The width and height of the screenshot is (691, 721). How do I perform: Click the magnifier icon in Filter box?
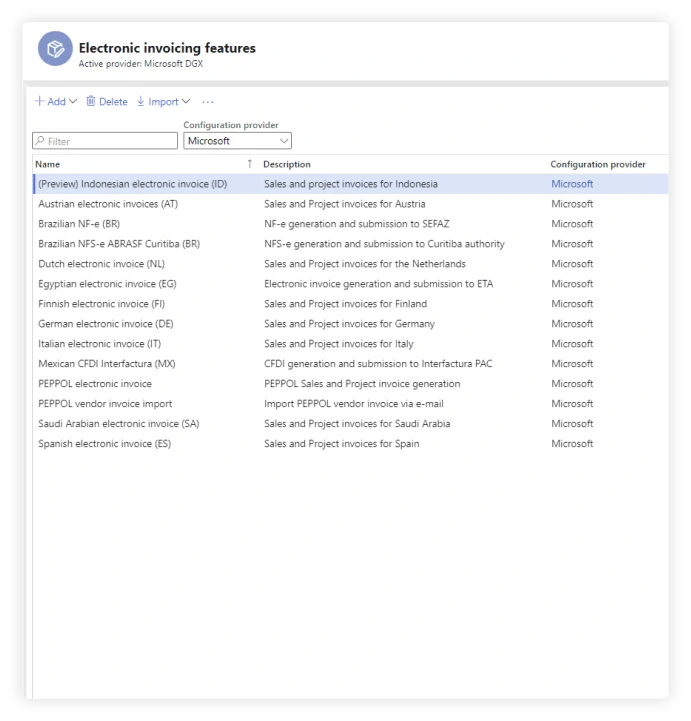pyautogui.click(x=40, y=141)
